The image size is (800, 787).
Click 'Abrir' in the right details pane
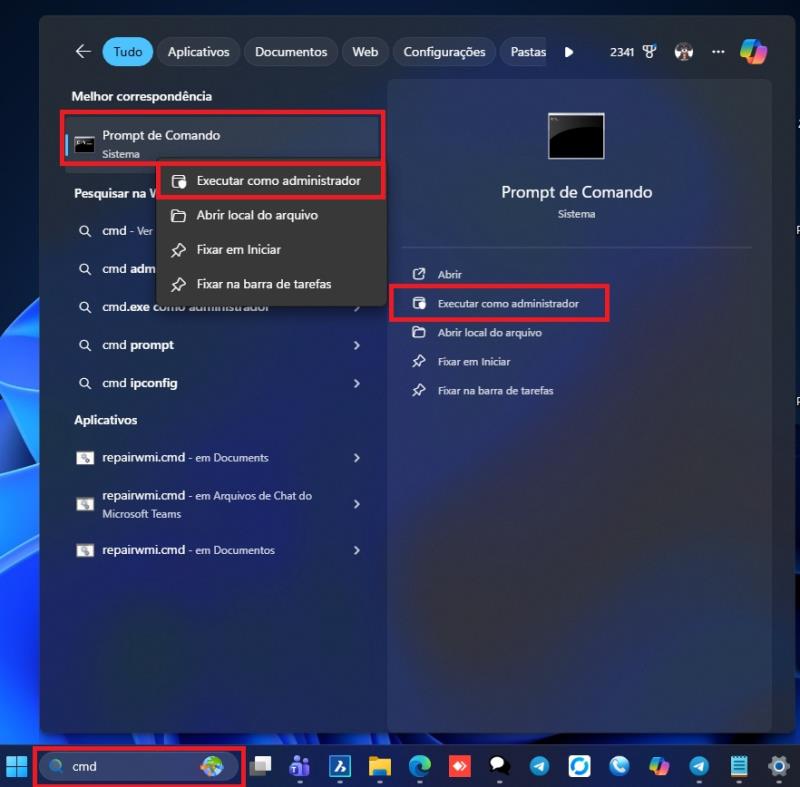[x=449, y=274]
